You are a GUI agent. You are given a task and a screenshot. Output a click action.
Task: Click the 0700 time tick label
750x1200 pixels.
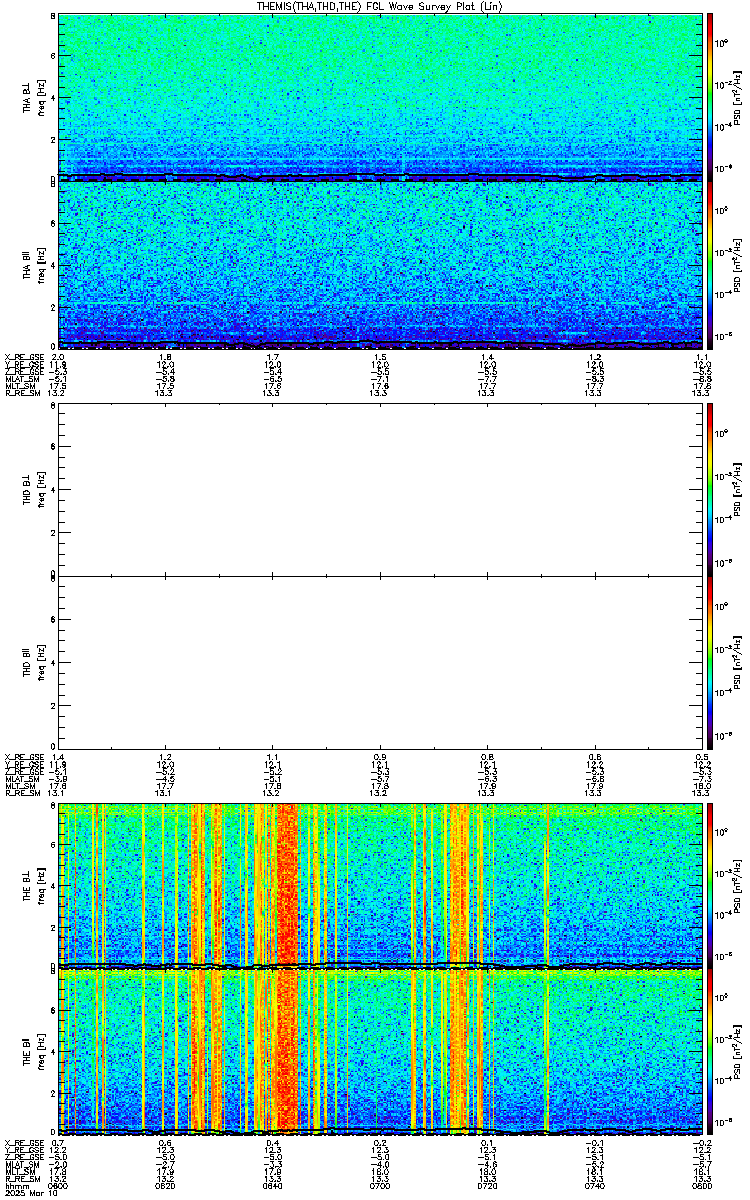pyautogui.click(x=380, y=1185)
